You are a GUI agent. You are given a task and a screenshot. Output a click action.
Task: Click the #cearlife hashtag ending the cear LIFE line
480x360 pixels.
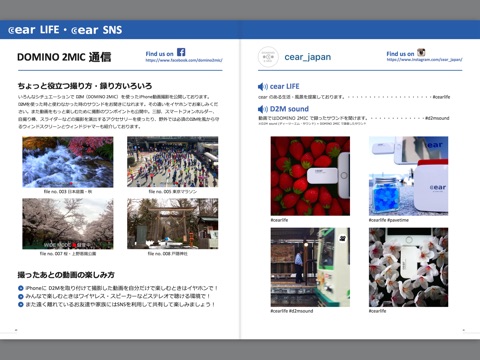(441, 97)
